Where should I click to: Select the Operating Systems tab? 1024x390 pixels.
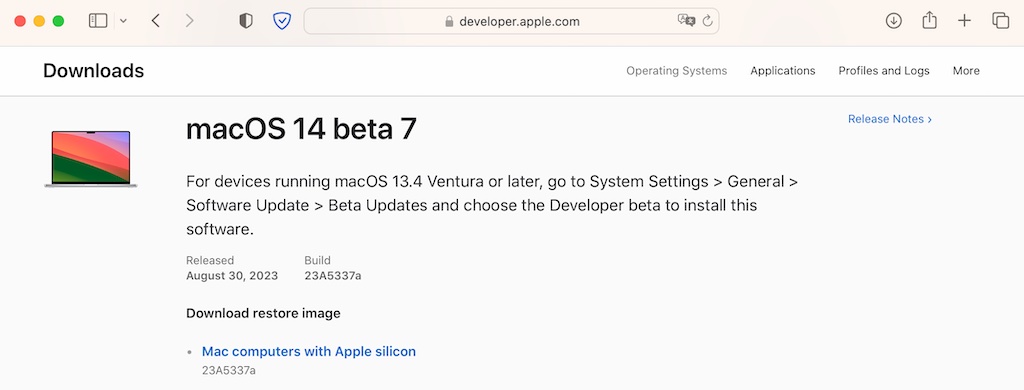click(x=677, y=71)
